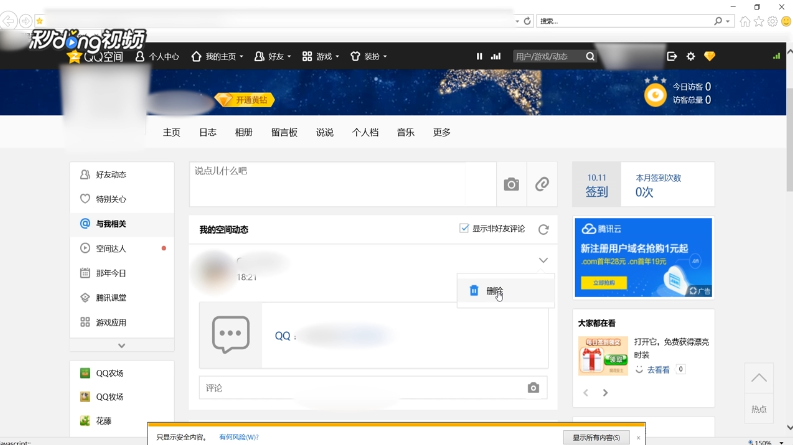The height and width of the screenshot is (445, 793).
Task: Choose 删除 from the post menu
Action: tap(506, 291)
